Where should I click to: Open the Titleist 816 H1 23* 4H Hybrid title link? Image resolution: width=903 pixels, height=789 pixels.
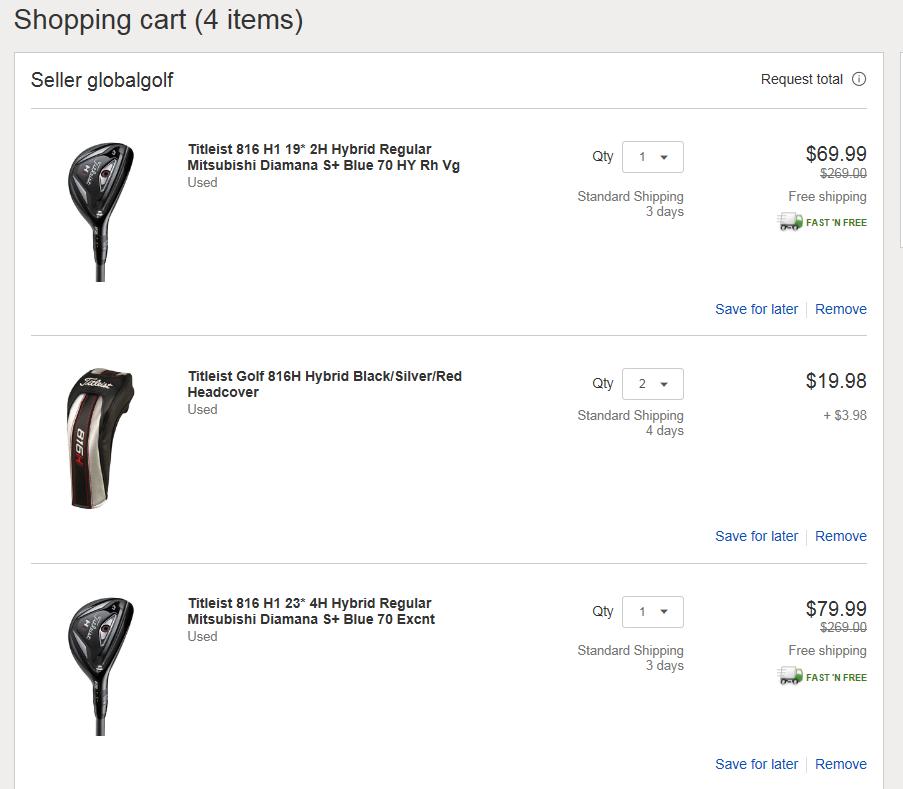point(311,612)
